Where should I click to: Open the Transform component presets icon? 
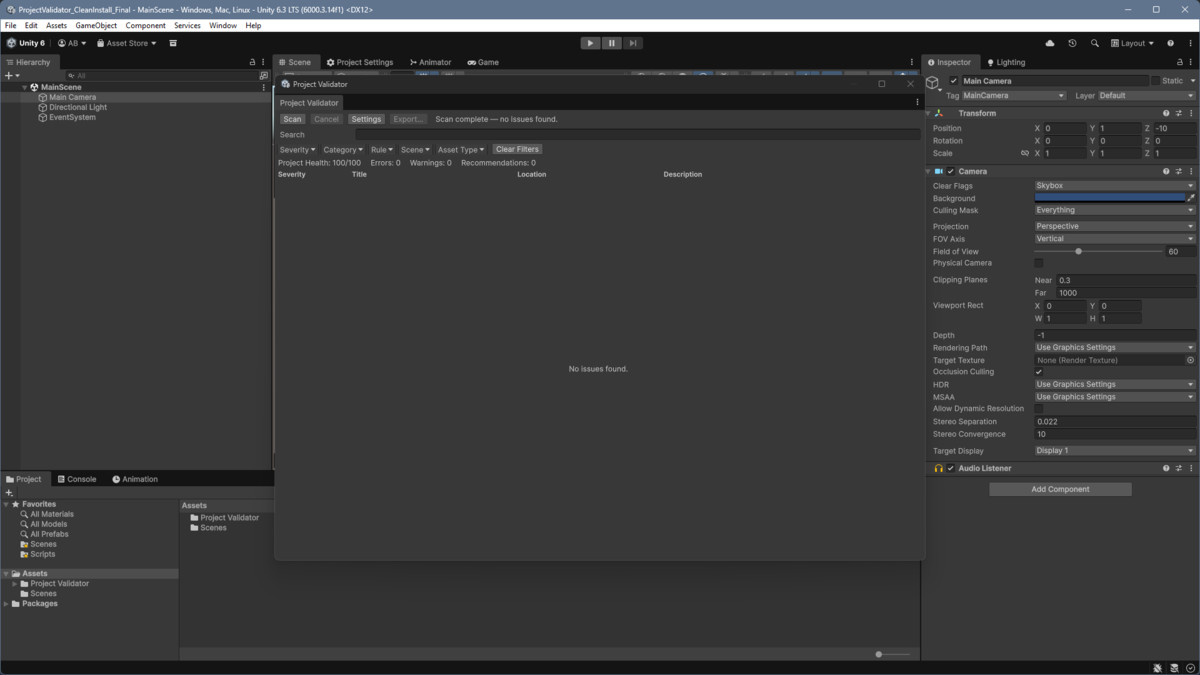[1178, 113]
